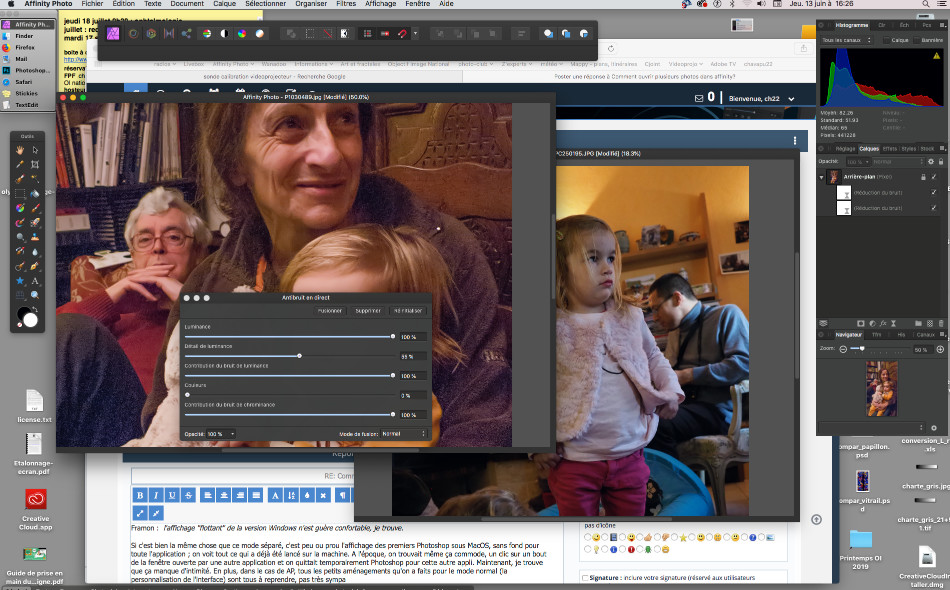Screen dimensions: 950x590
Task: Switch to the Effets tab
Action: 889,148
